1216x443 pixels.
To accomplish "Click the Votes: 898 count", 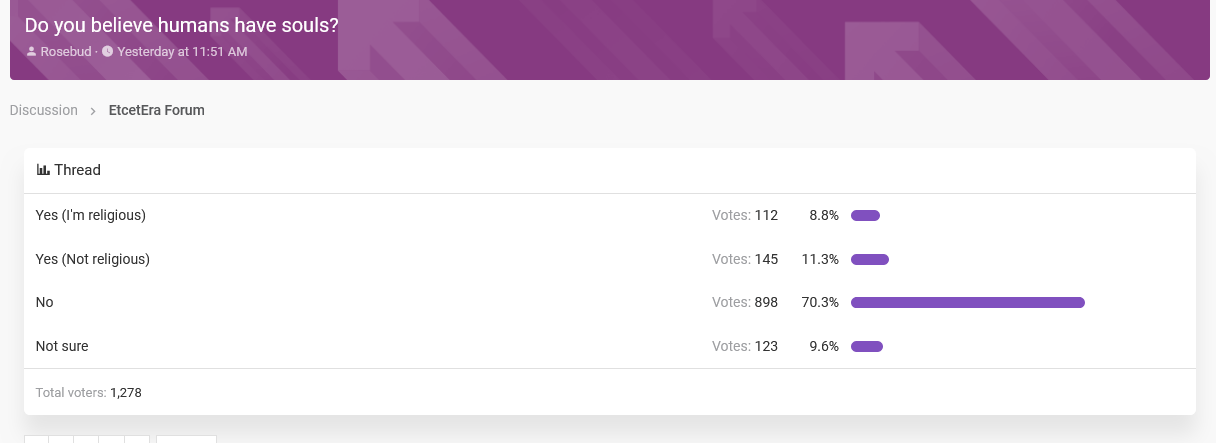I will tap(745, 302).
